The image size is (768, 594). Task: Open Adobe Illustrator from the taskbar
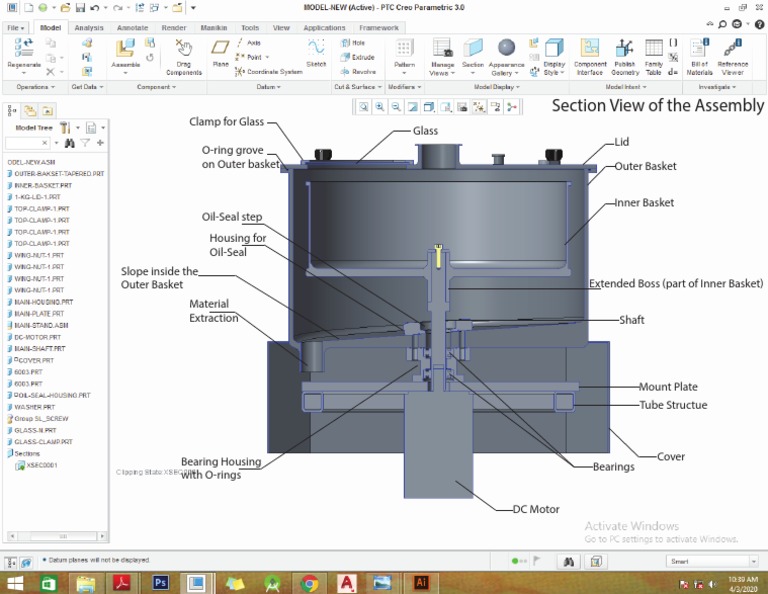tap(420, 583)
